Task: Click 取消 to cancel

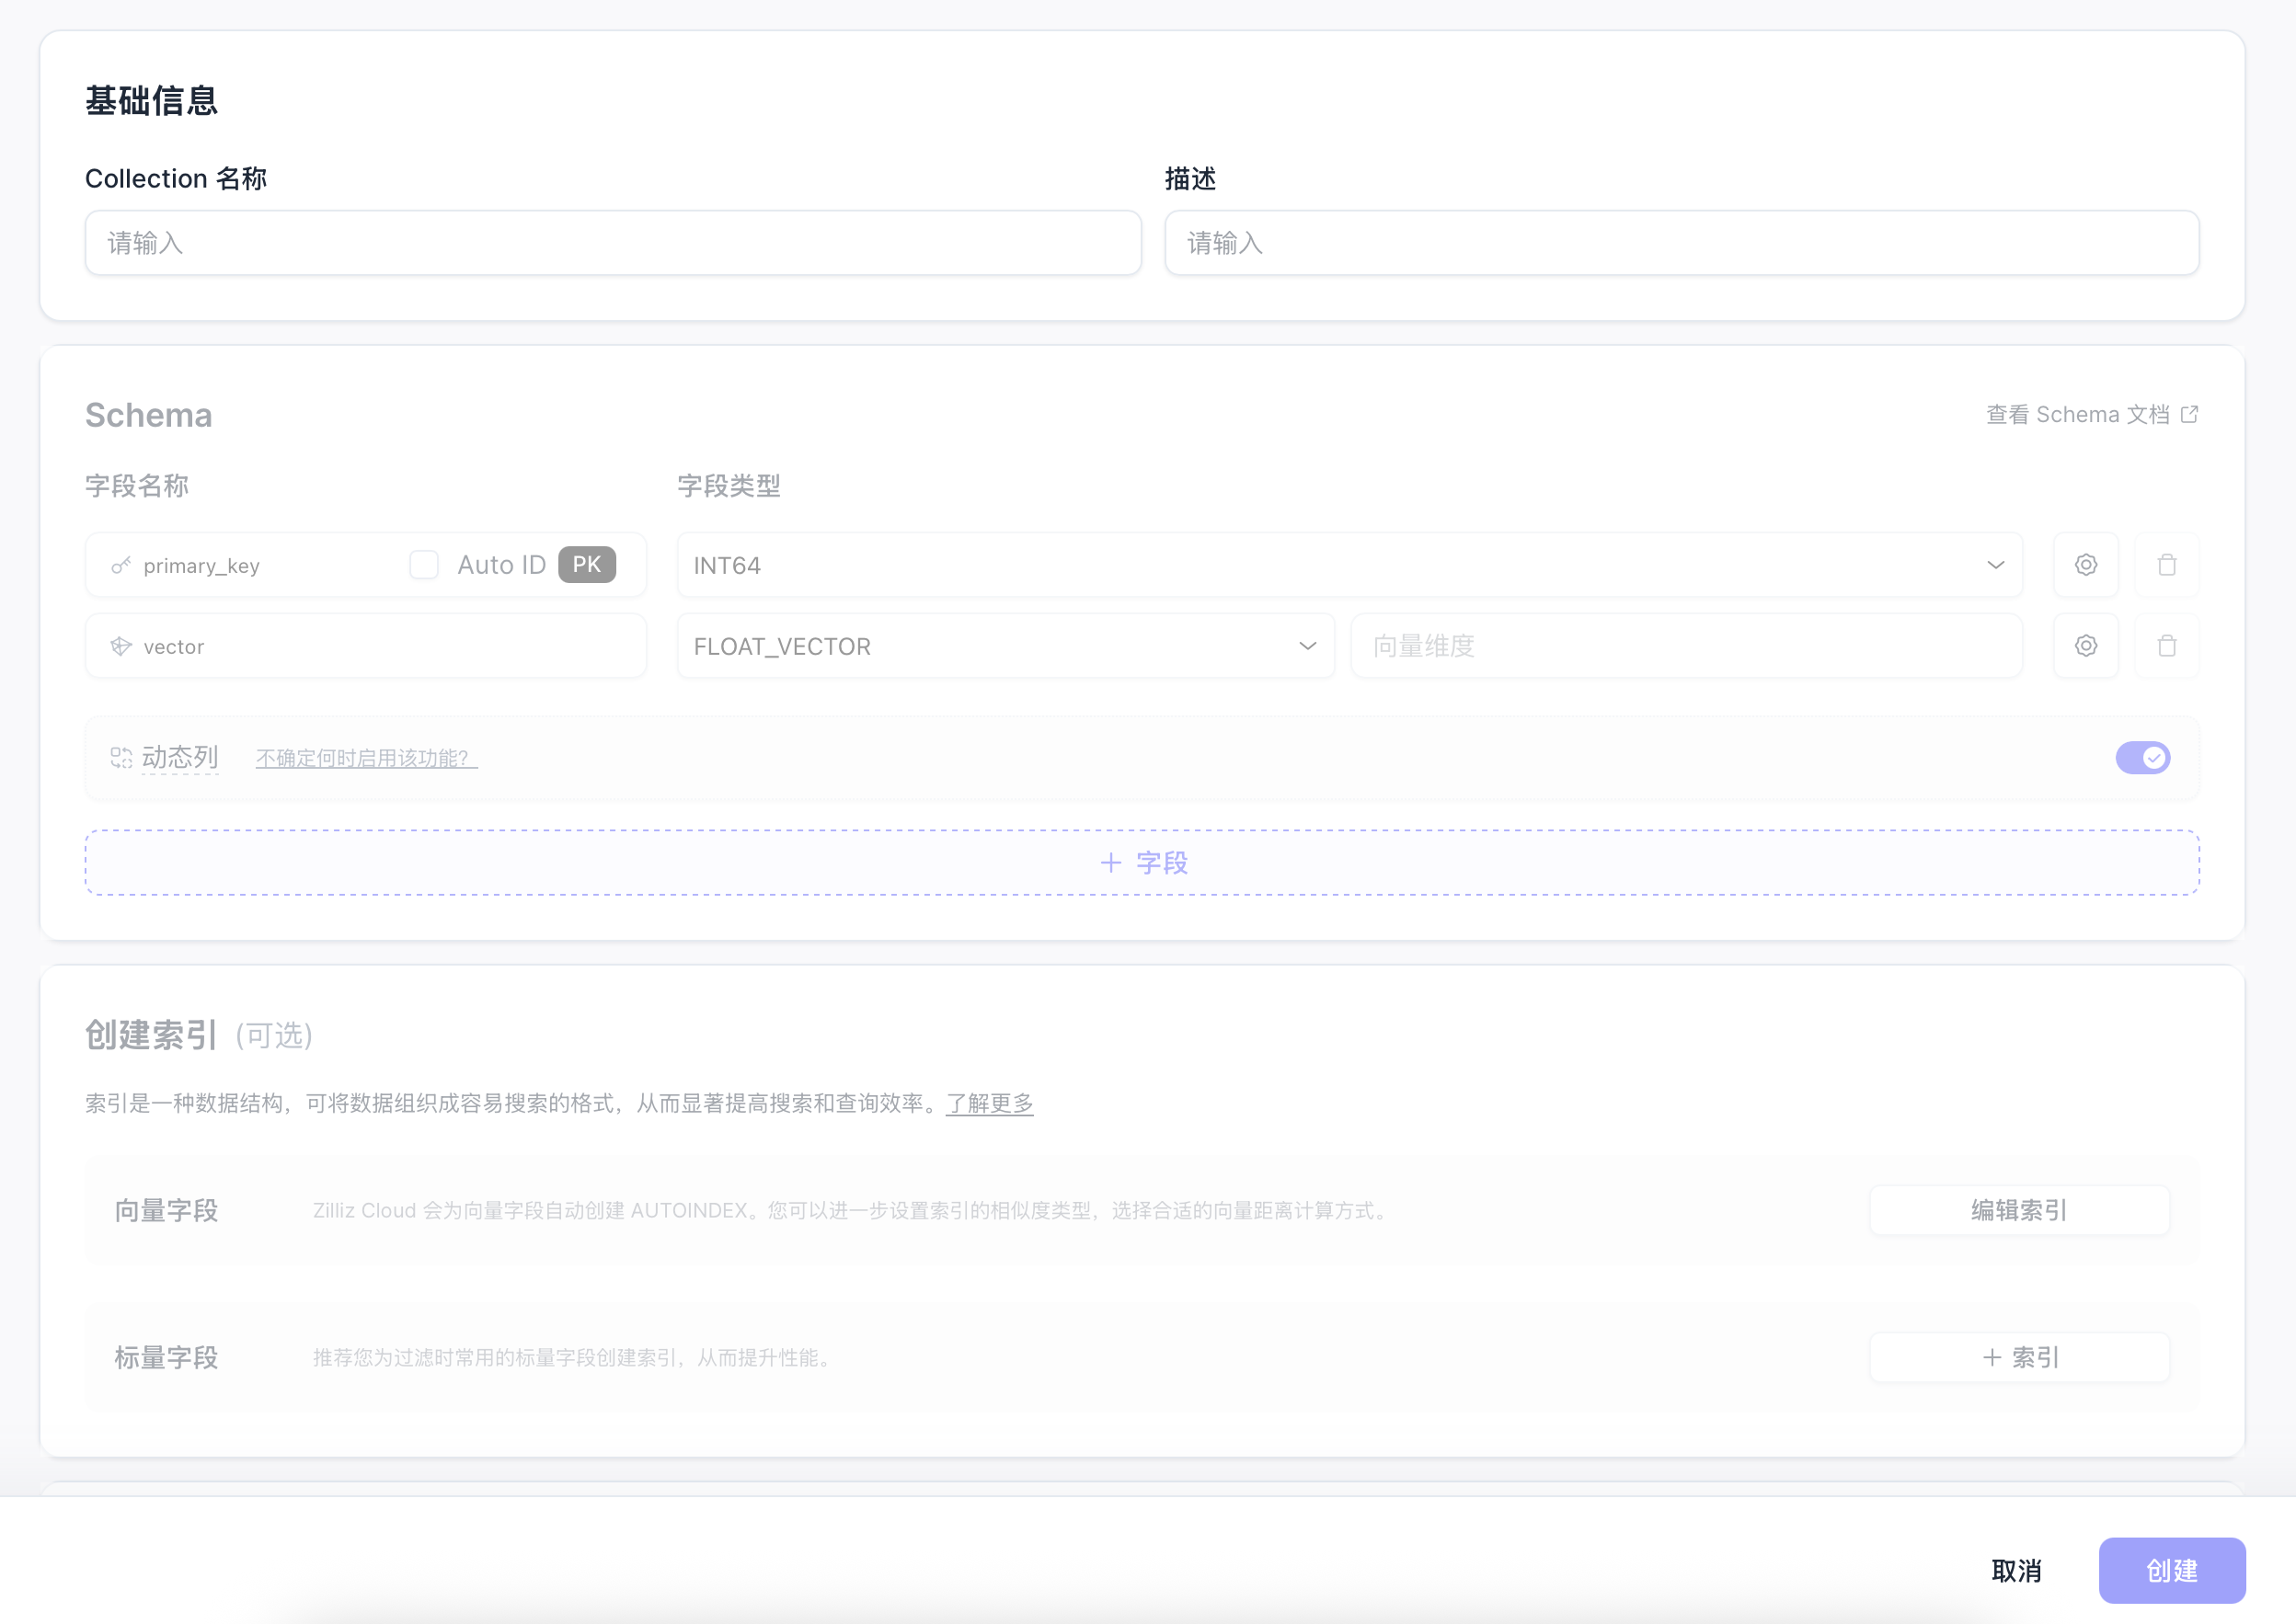Action: 2016,1570
